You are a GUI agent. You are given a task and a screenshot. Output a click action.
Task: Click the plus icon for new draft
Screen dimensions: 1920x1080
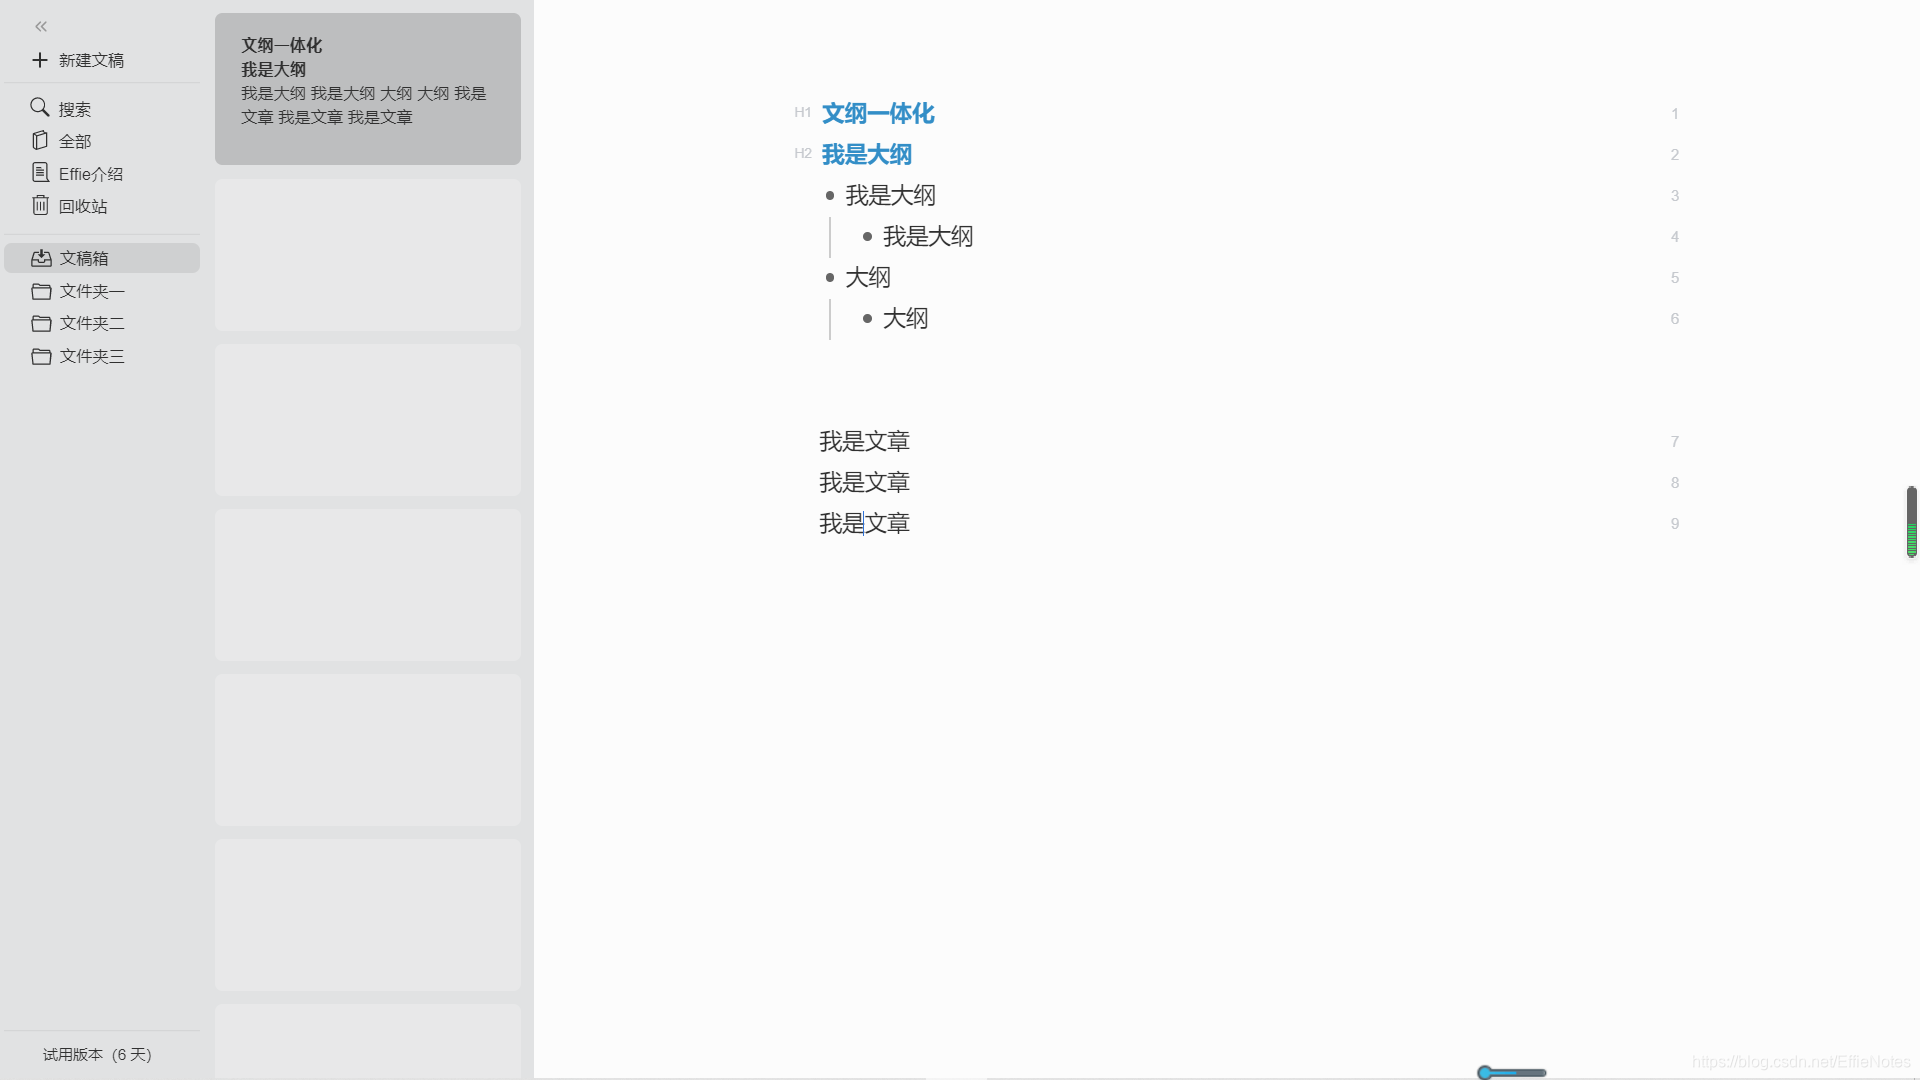click(x=40, y=60)
